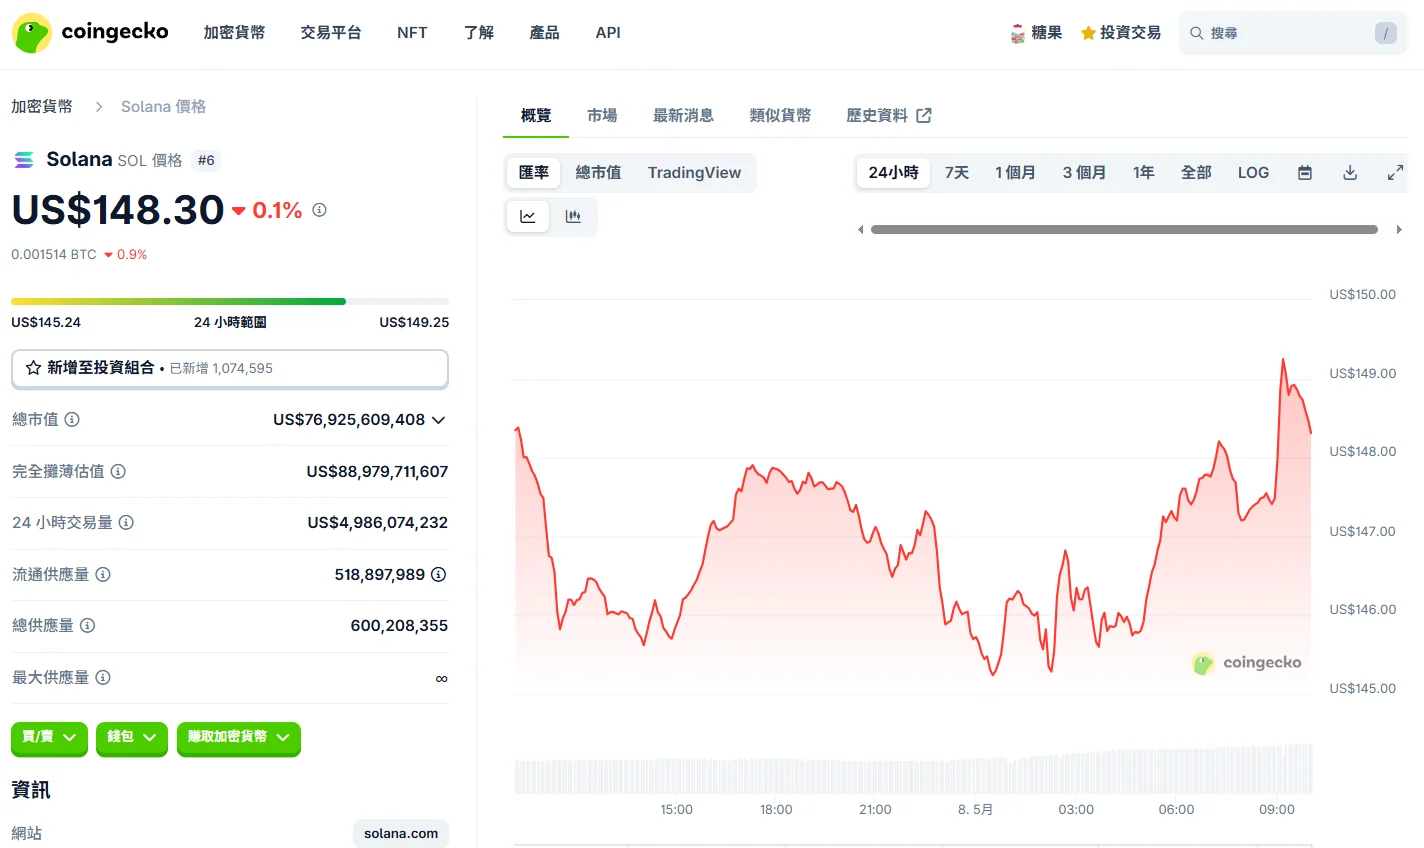Click star icon in 新增至投資組合 button
This screenshot has height=848, width=1424.
(33, 368)
